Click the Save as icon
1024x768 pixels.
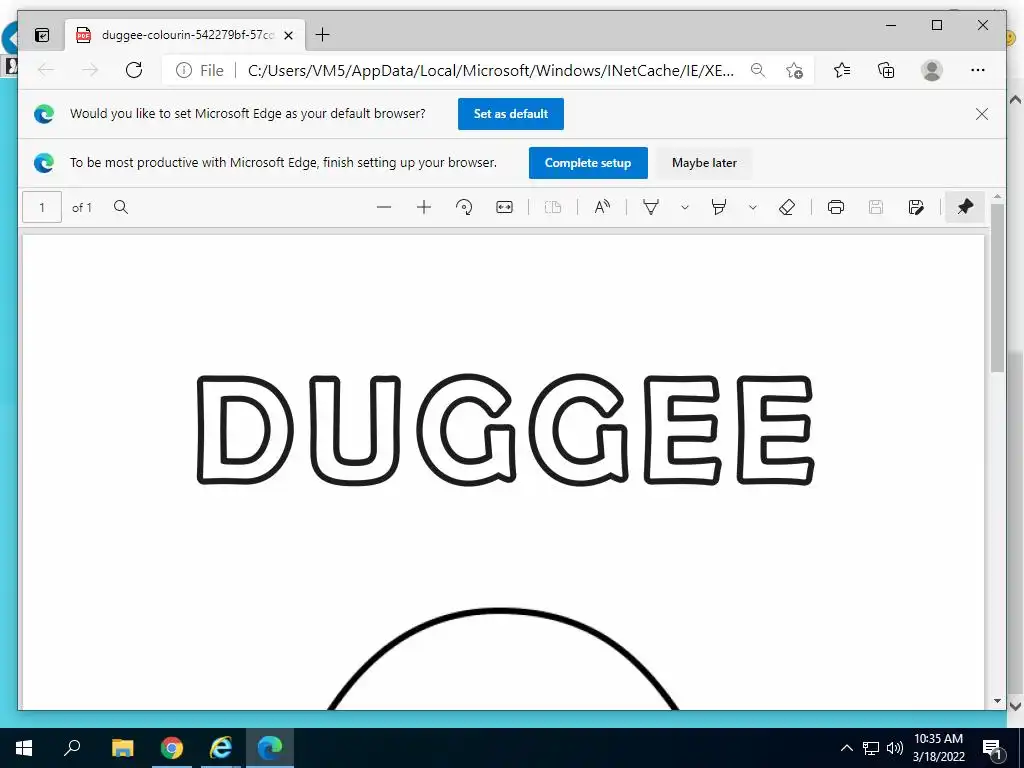pos(916,208)
